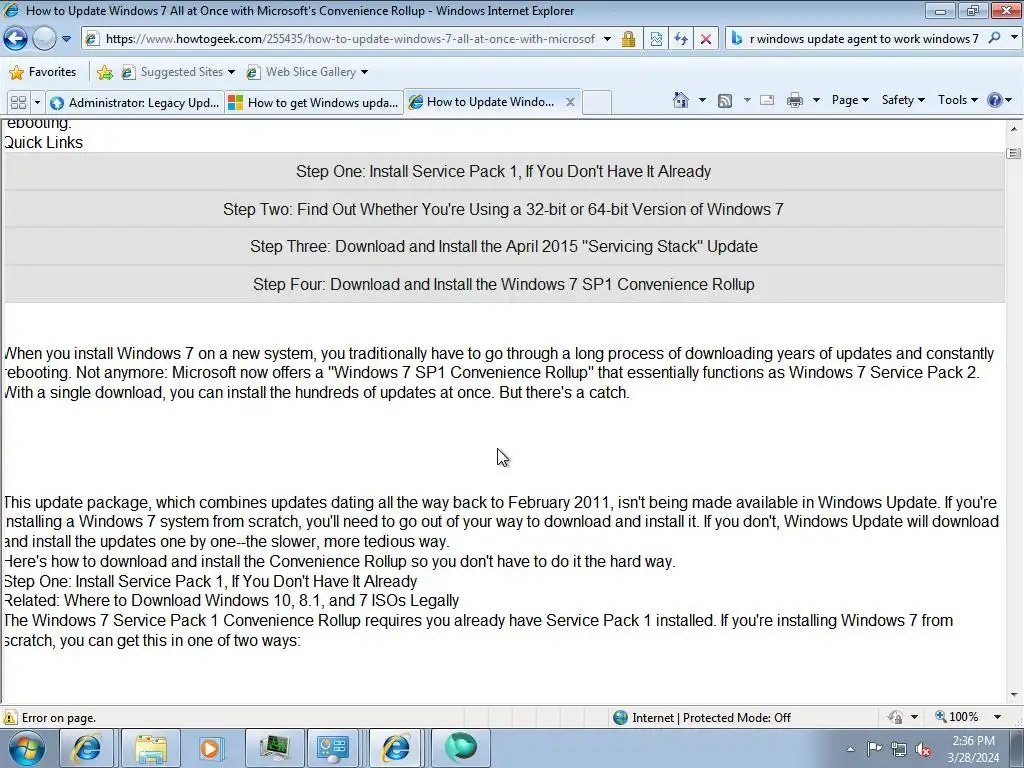
Task: Click the howtogeek URL address field
Action: tap(349, 39)
